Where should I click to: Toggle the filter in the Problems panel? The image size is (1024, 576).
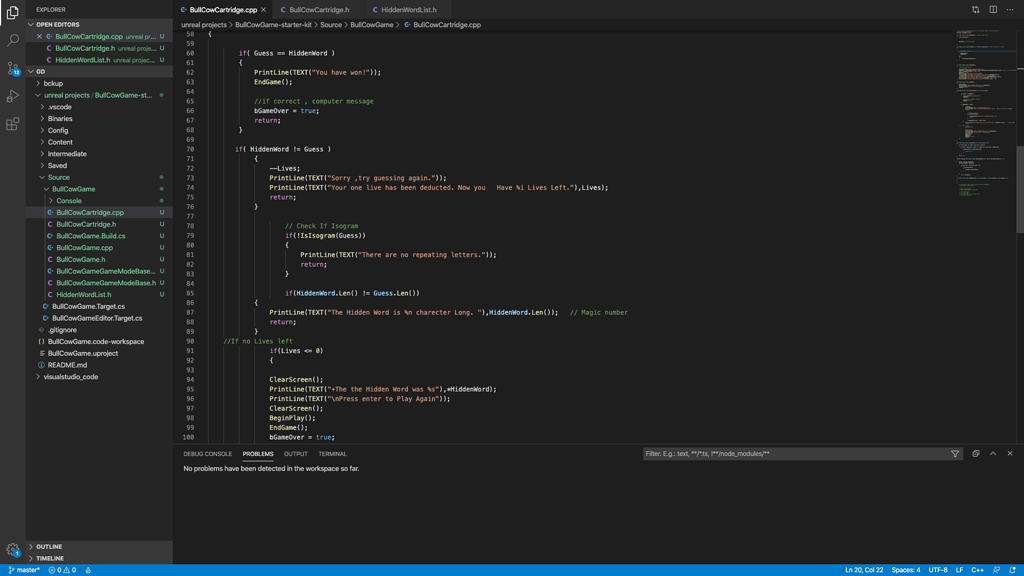pos(955,453)
